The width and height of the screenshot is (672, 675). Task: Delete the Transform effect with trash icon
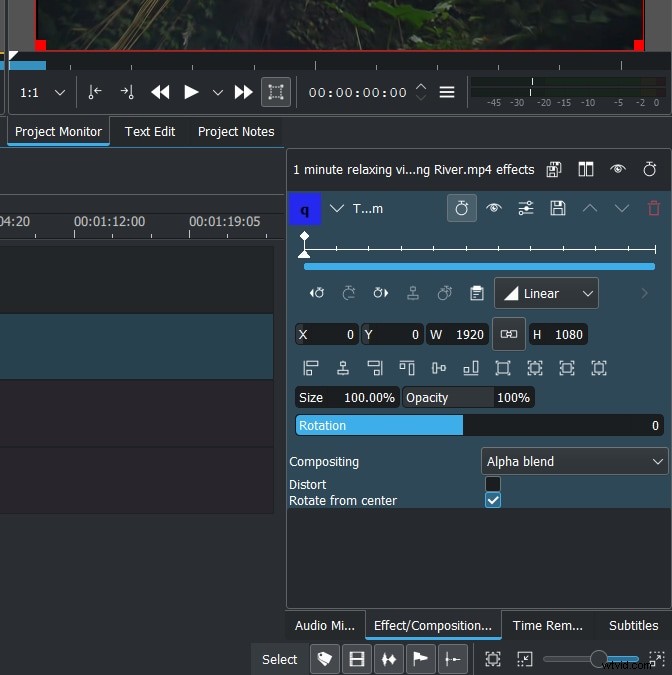(x=654, y=208)
